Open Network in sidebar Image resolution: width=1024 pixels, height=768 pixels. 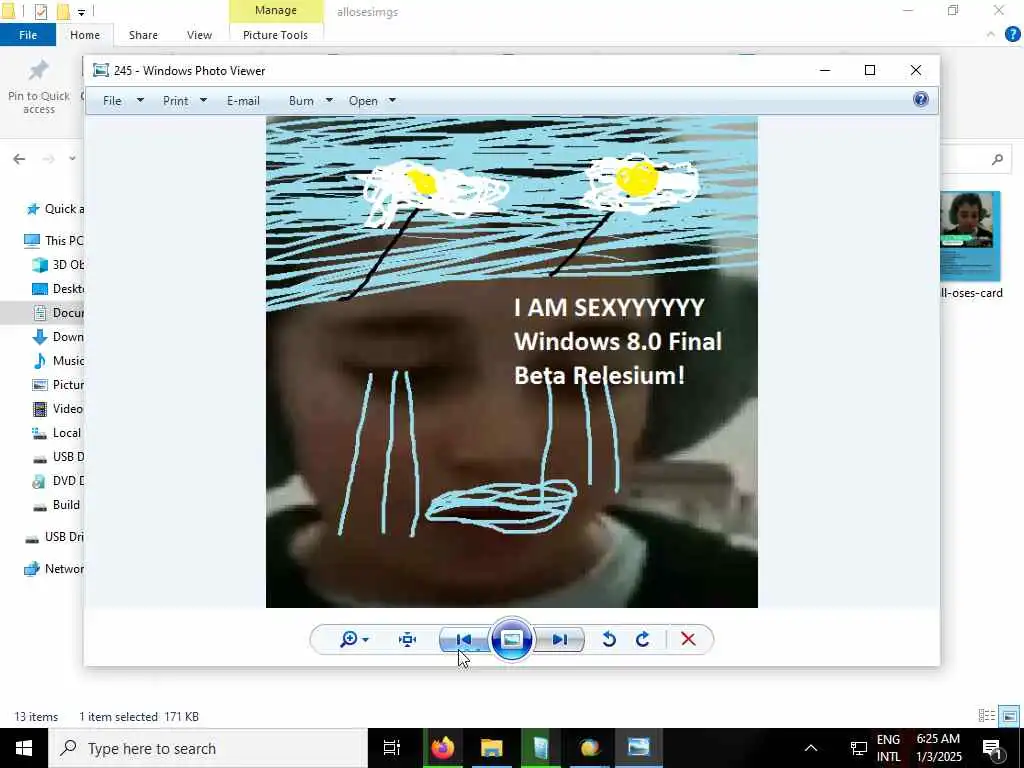tap(55, 569)
